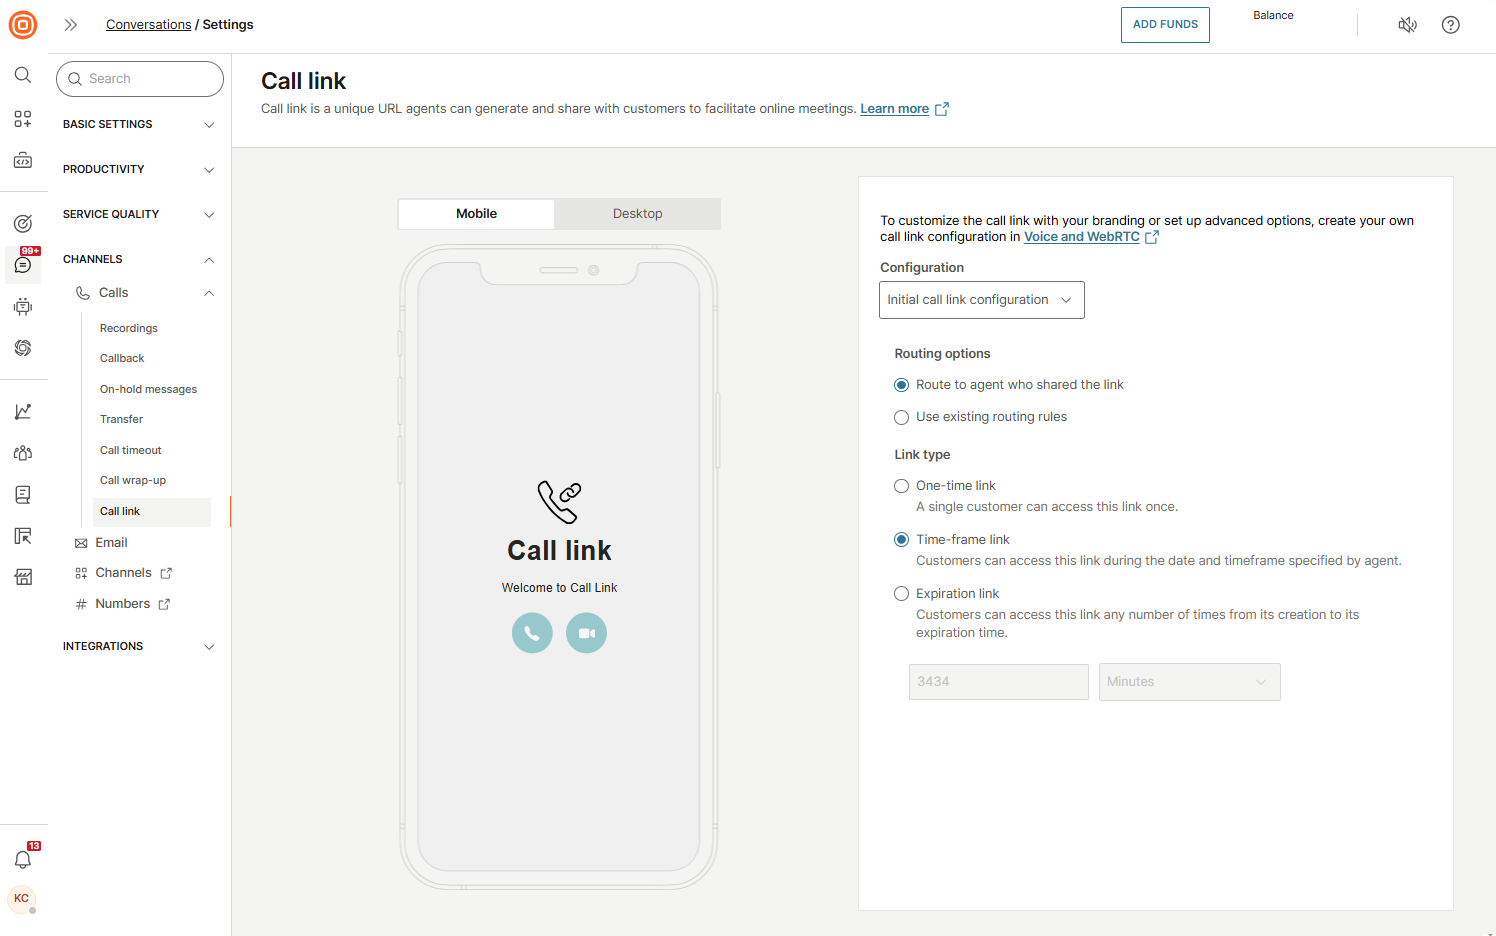Open the Recordings settings page
This screenshot has width=1496, height=936.
click(x=128, y=328)
